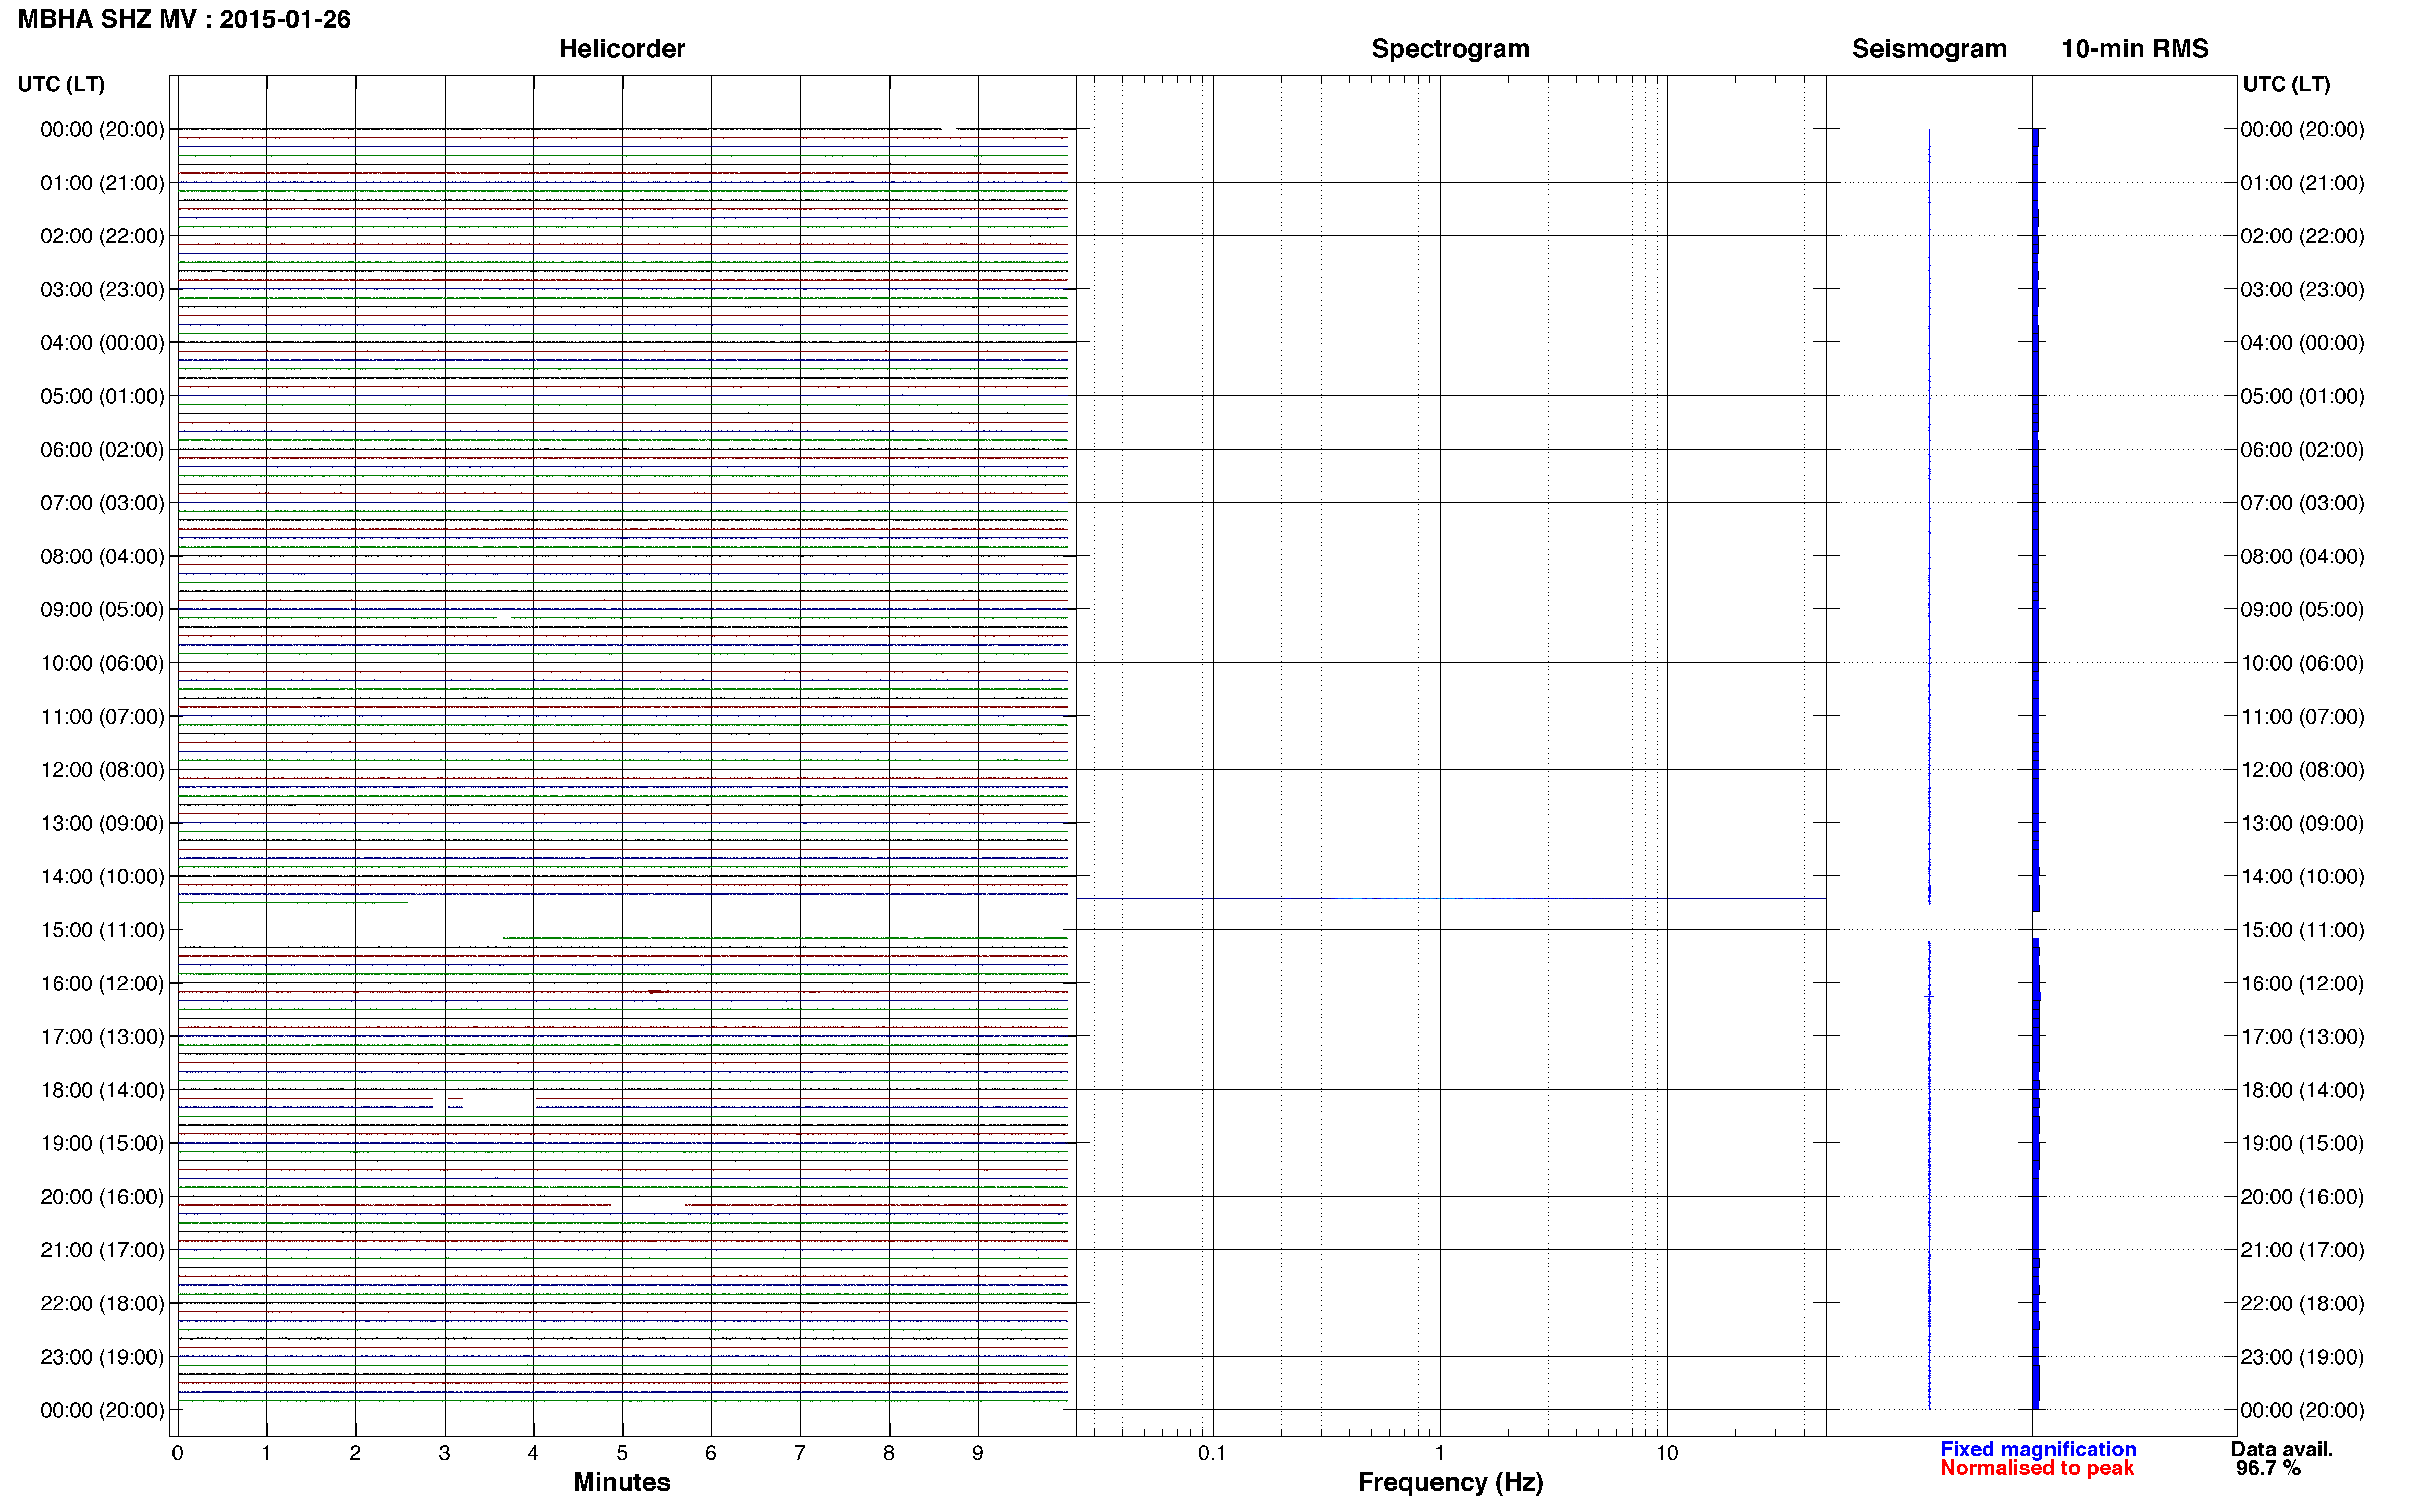The image size is (2419, 1512).
Task: Click left time label '19:00 (15:00)'
Action: [102, 1143]
